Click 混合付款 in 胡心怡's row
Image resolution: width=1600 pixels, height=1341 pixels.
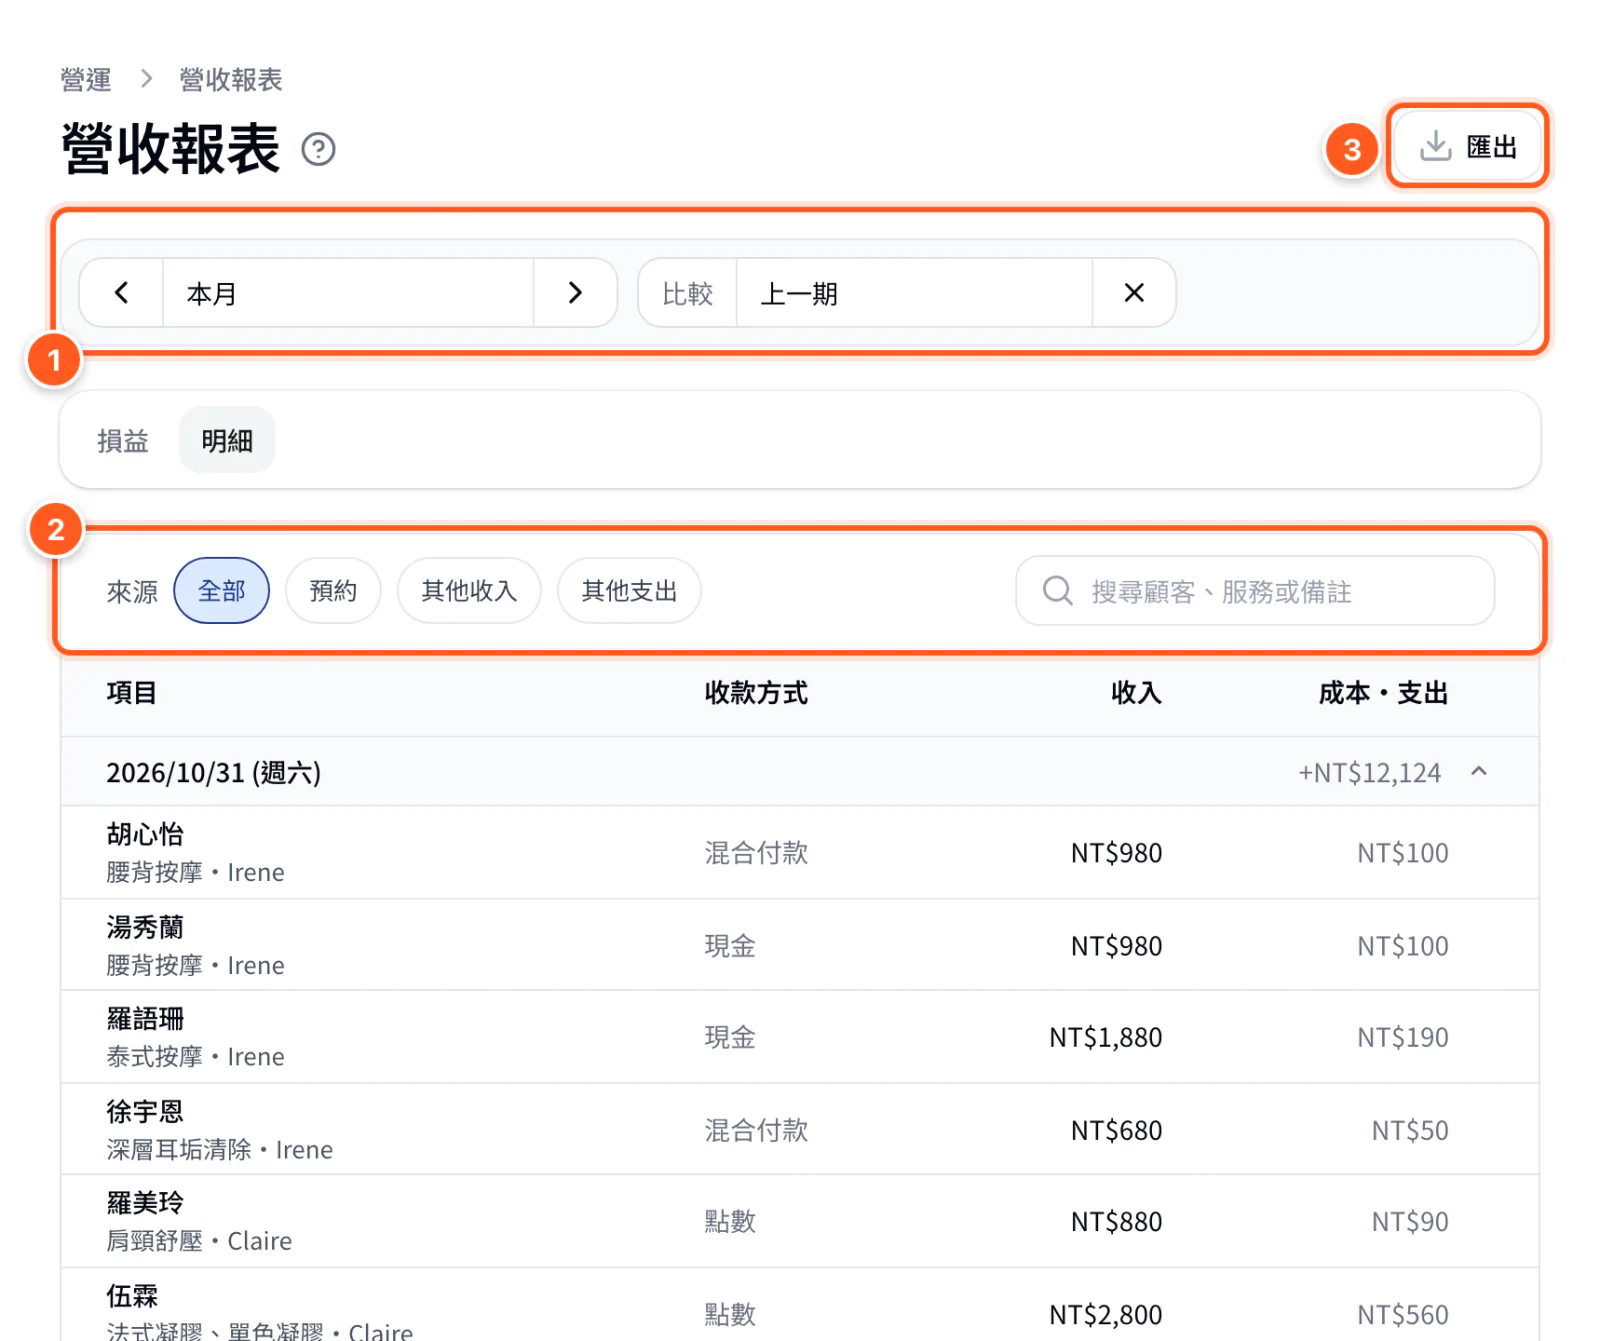coord(756,852)
